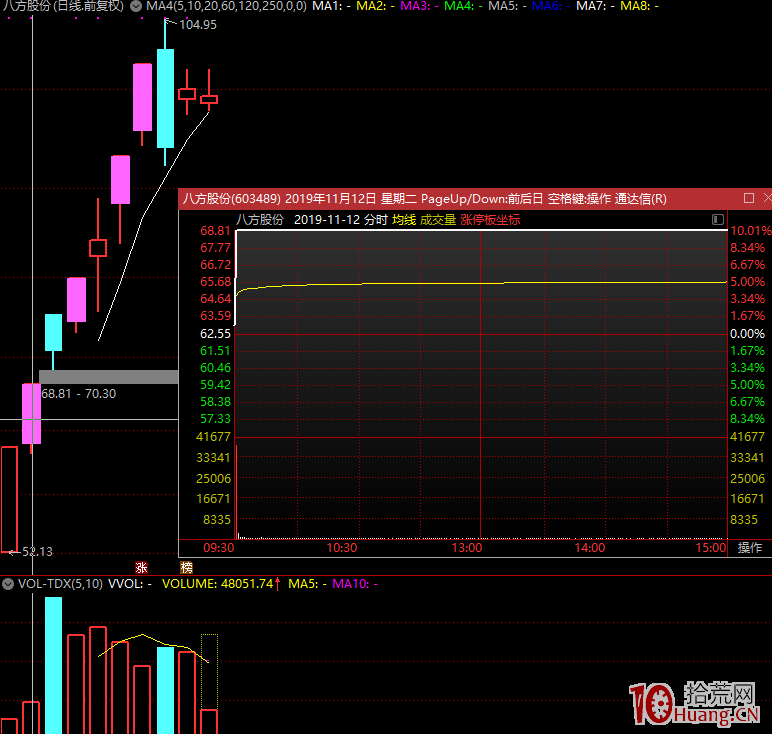Maximize the intraday popup window
Image resolution: width=772 pixels, height=734 pixels.
(x=749, y=198)
